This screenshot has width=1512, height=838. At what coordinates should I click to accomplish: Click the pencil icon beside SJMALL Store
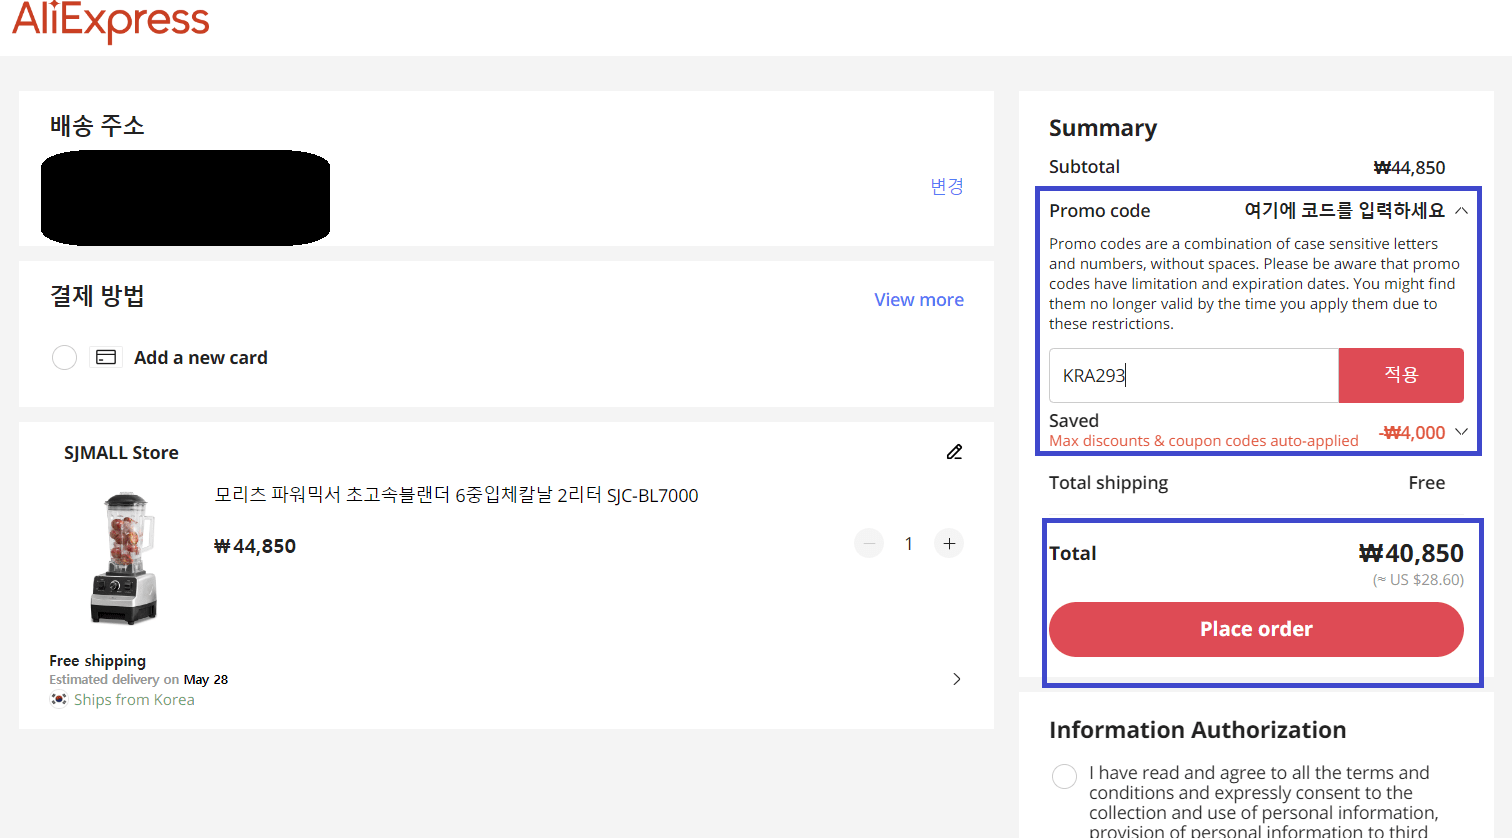[954, 452]
